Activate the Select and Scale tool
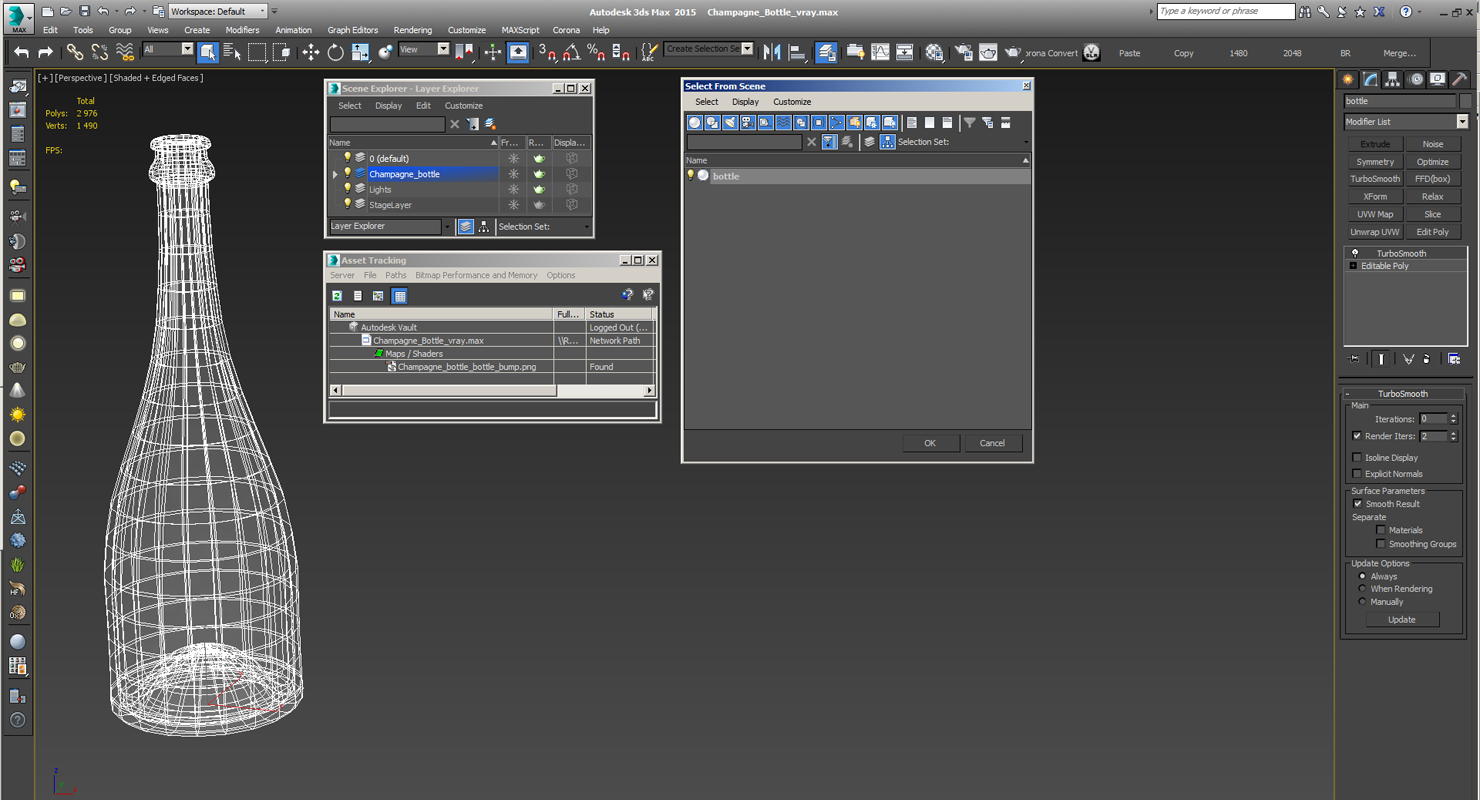The height and width of the screenshot is (800, 1480). pos(360,52)
